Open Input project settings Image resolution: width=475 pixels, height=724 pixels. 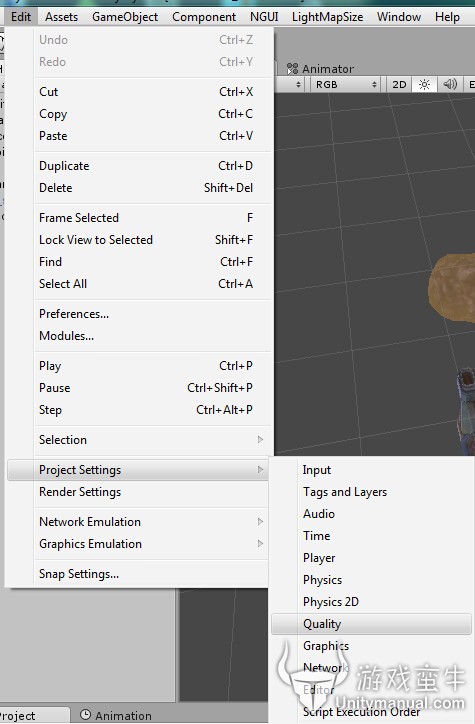pyautogui.click(x=372, y=470)
